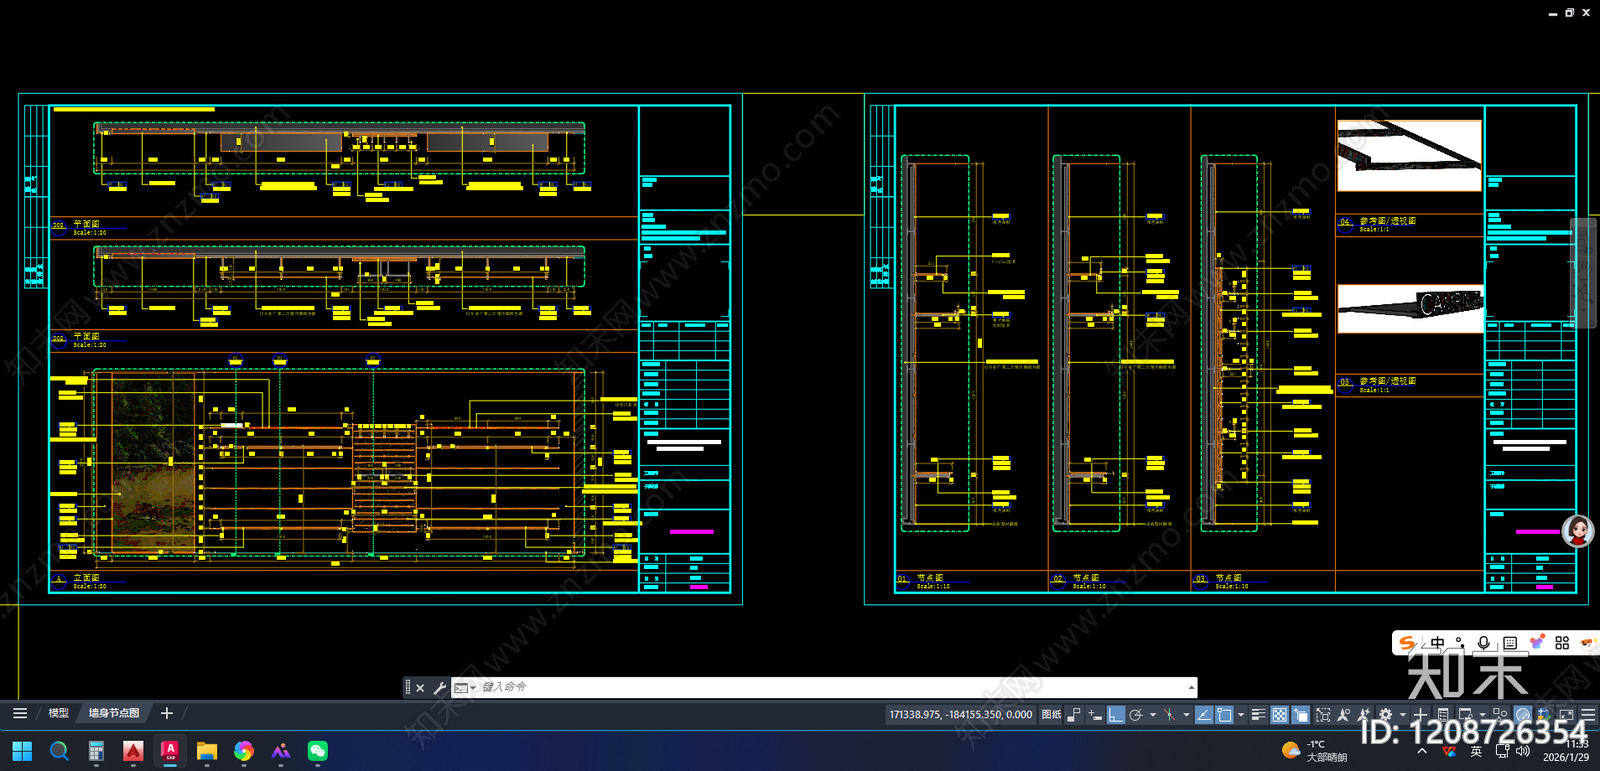Image resolution: width=1600 pixels, height=771 pixels.
Task: Toggle hardware acceleration in status bar
Action: 1522,715
